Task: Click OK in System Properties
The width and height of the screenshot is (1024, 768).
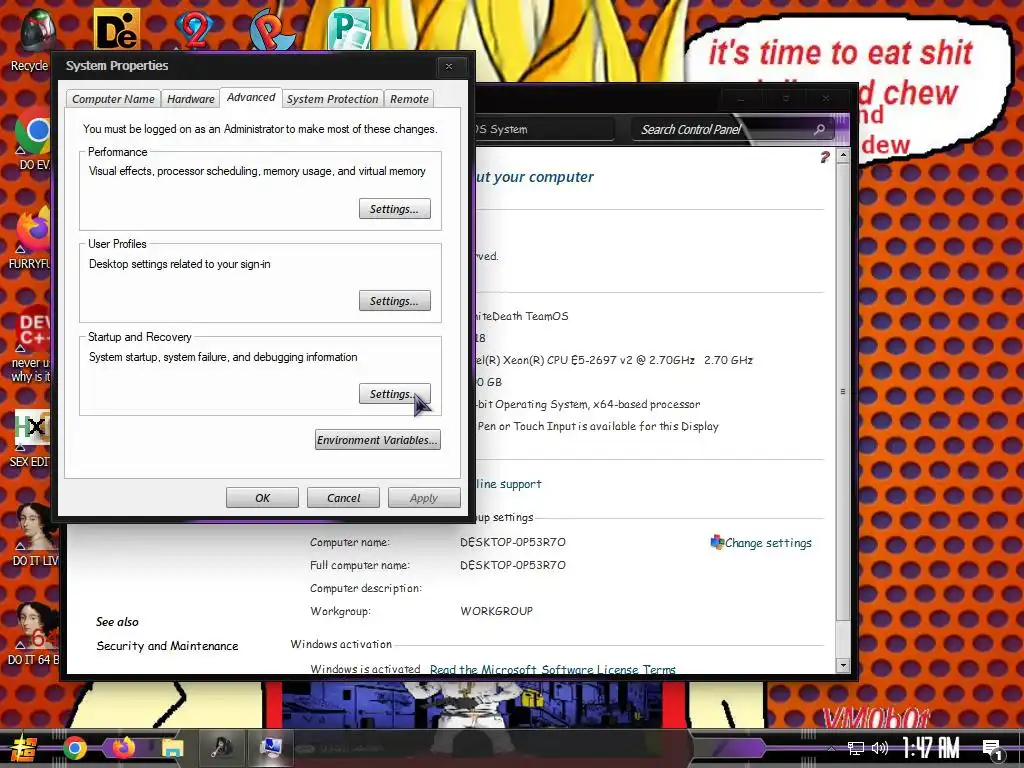Action: 263,498
